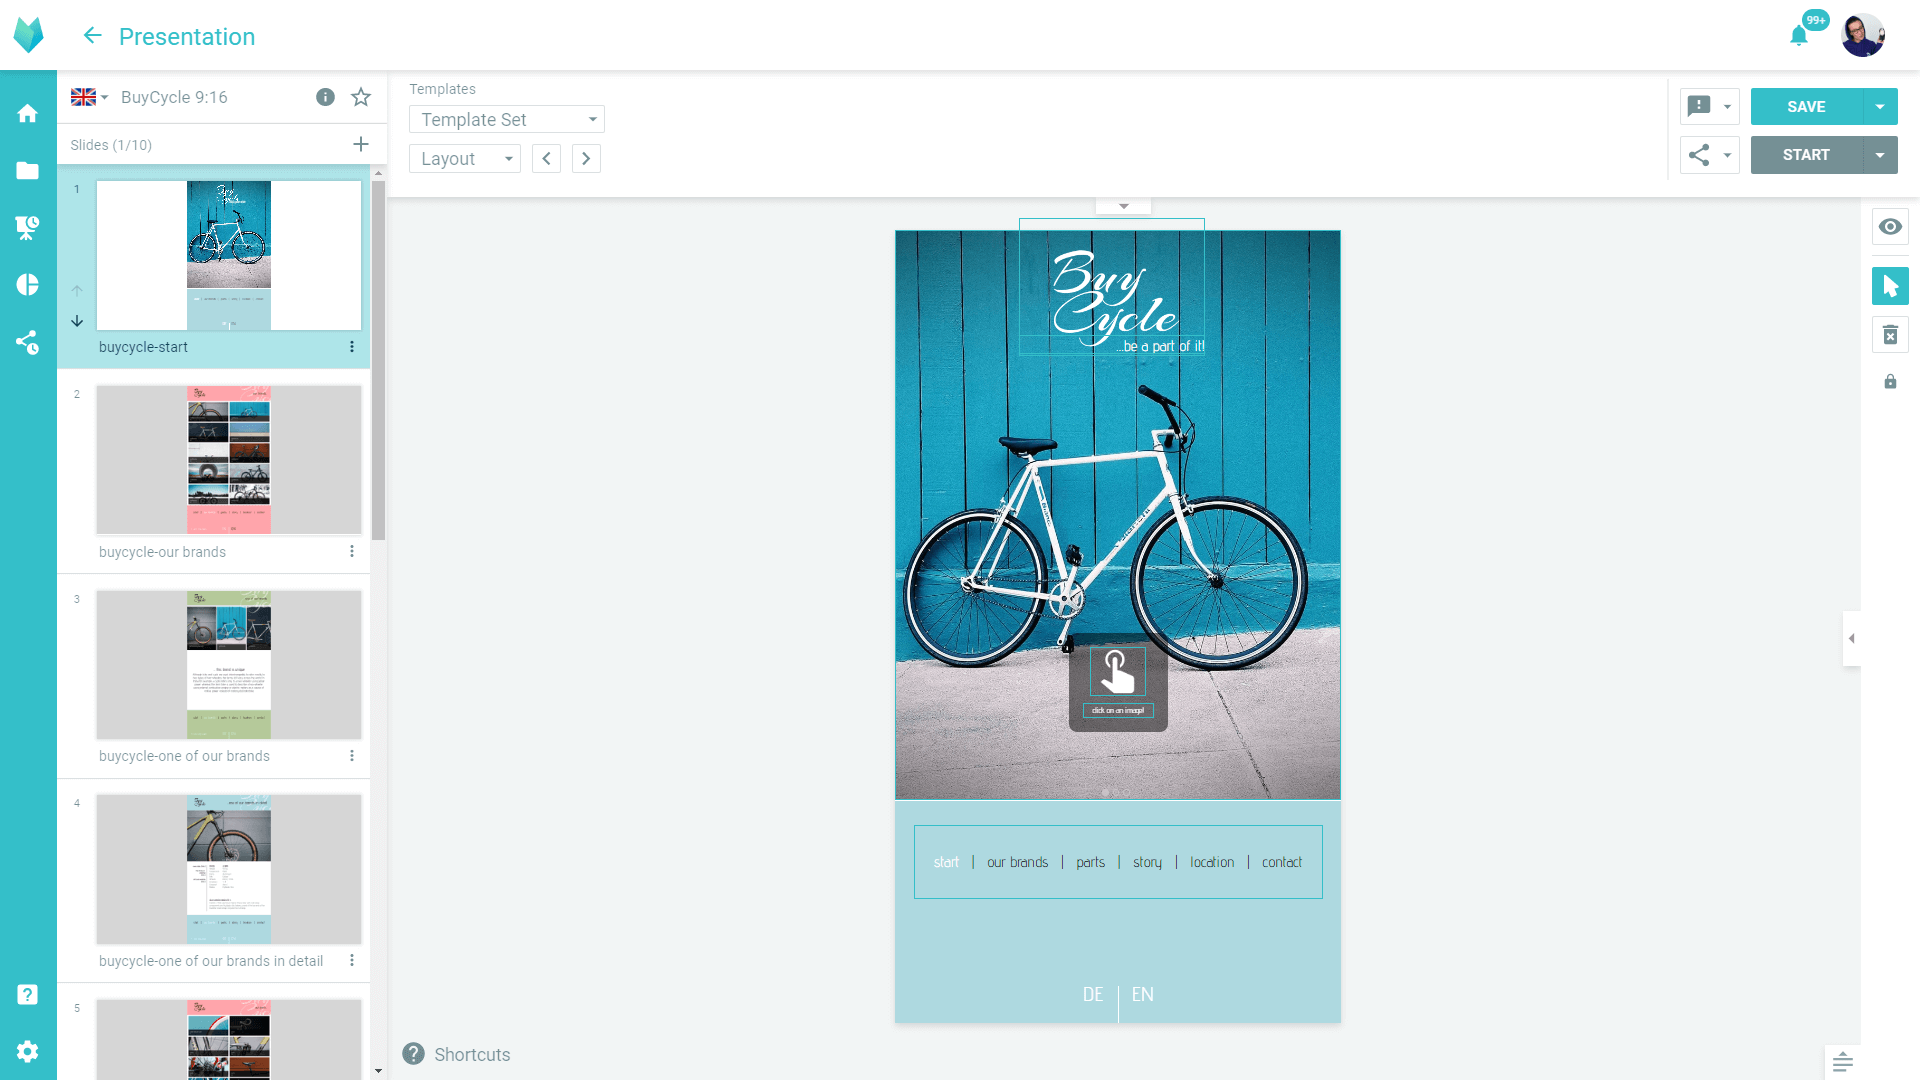Open language flag dropdown
1920x1080 pixels.
coord(89,97)
